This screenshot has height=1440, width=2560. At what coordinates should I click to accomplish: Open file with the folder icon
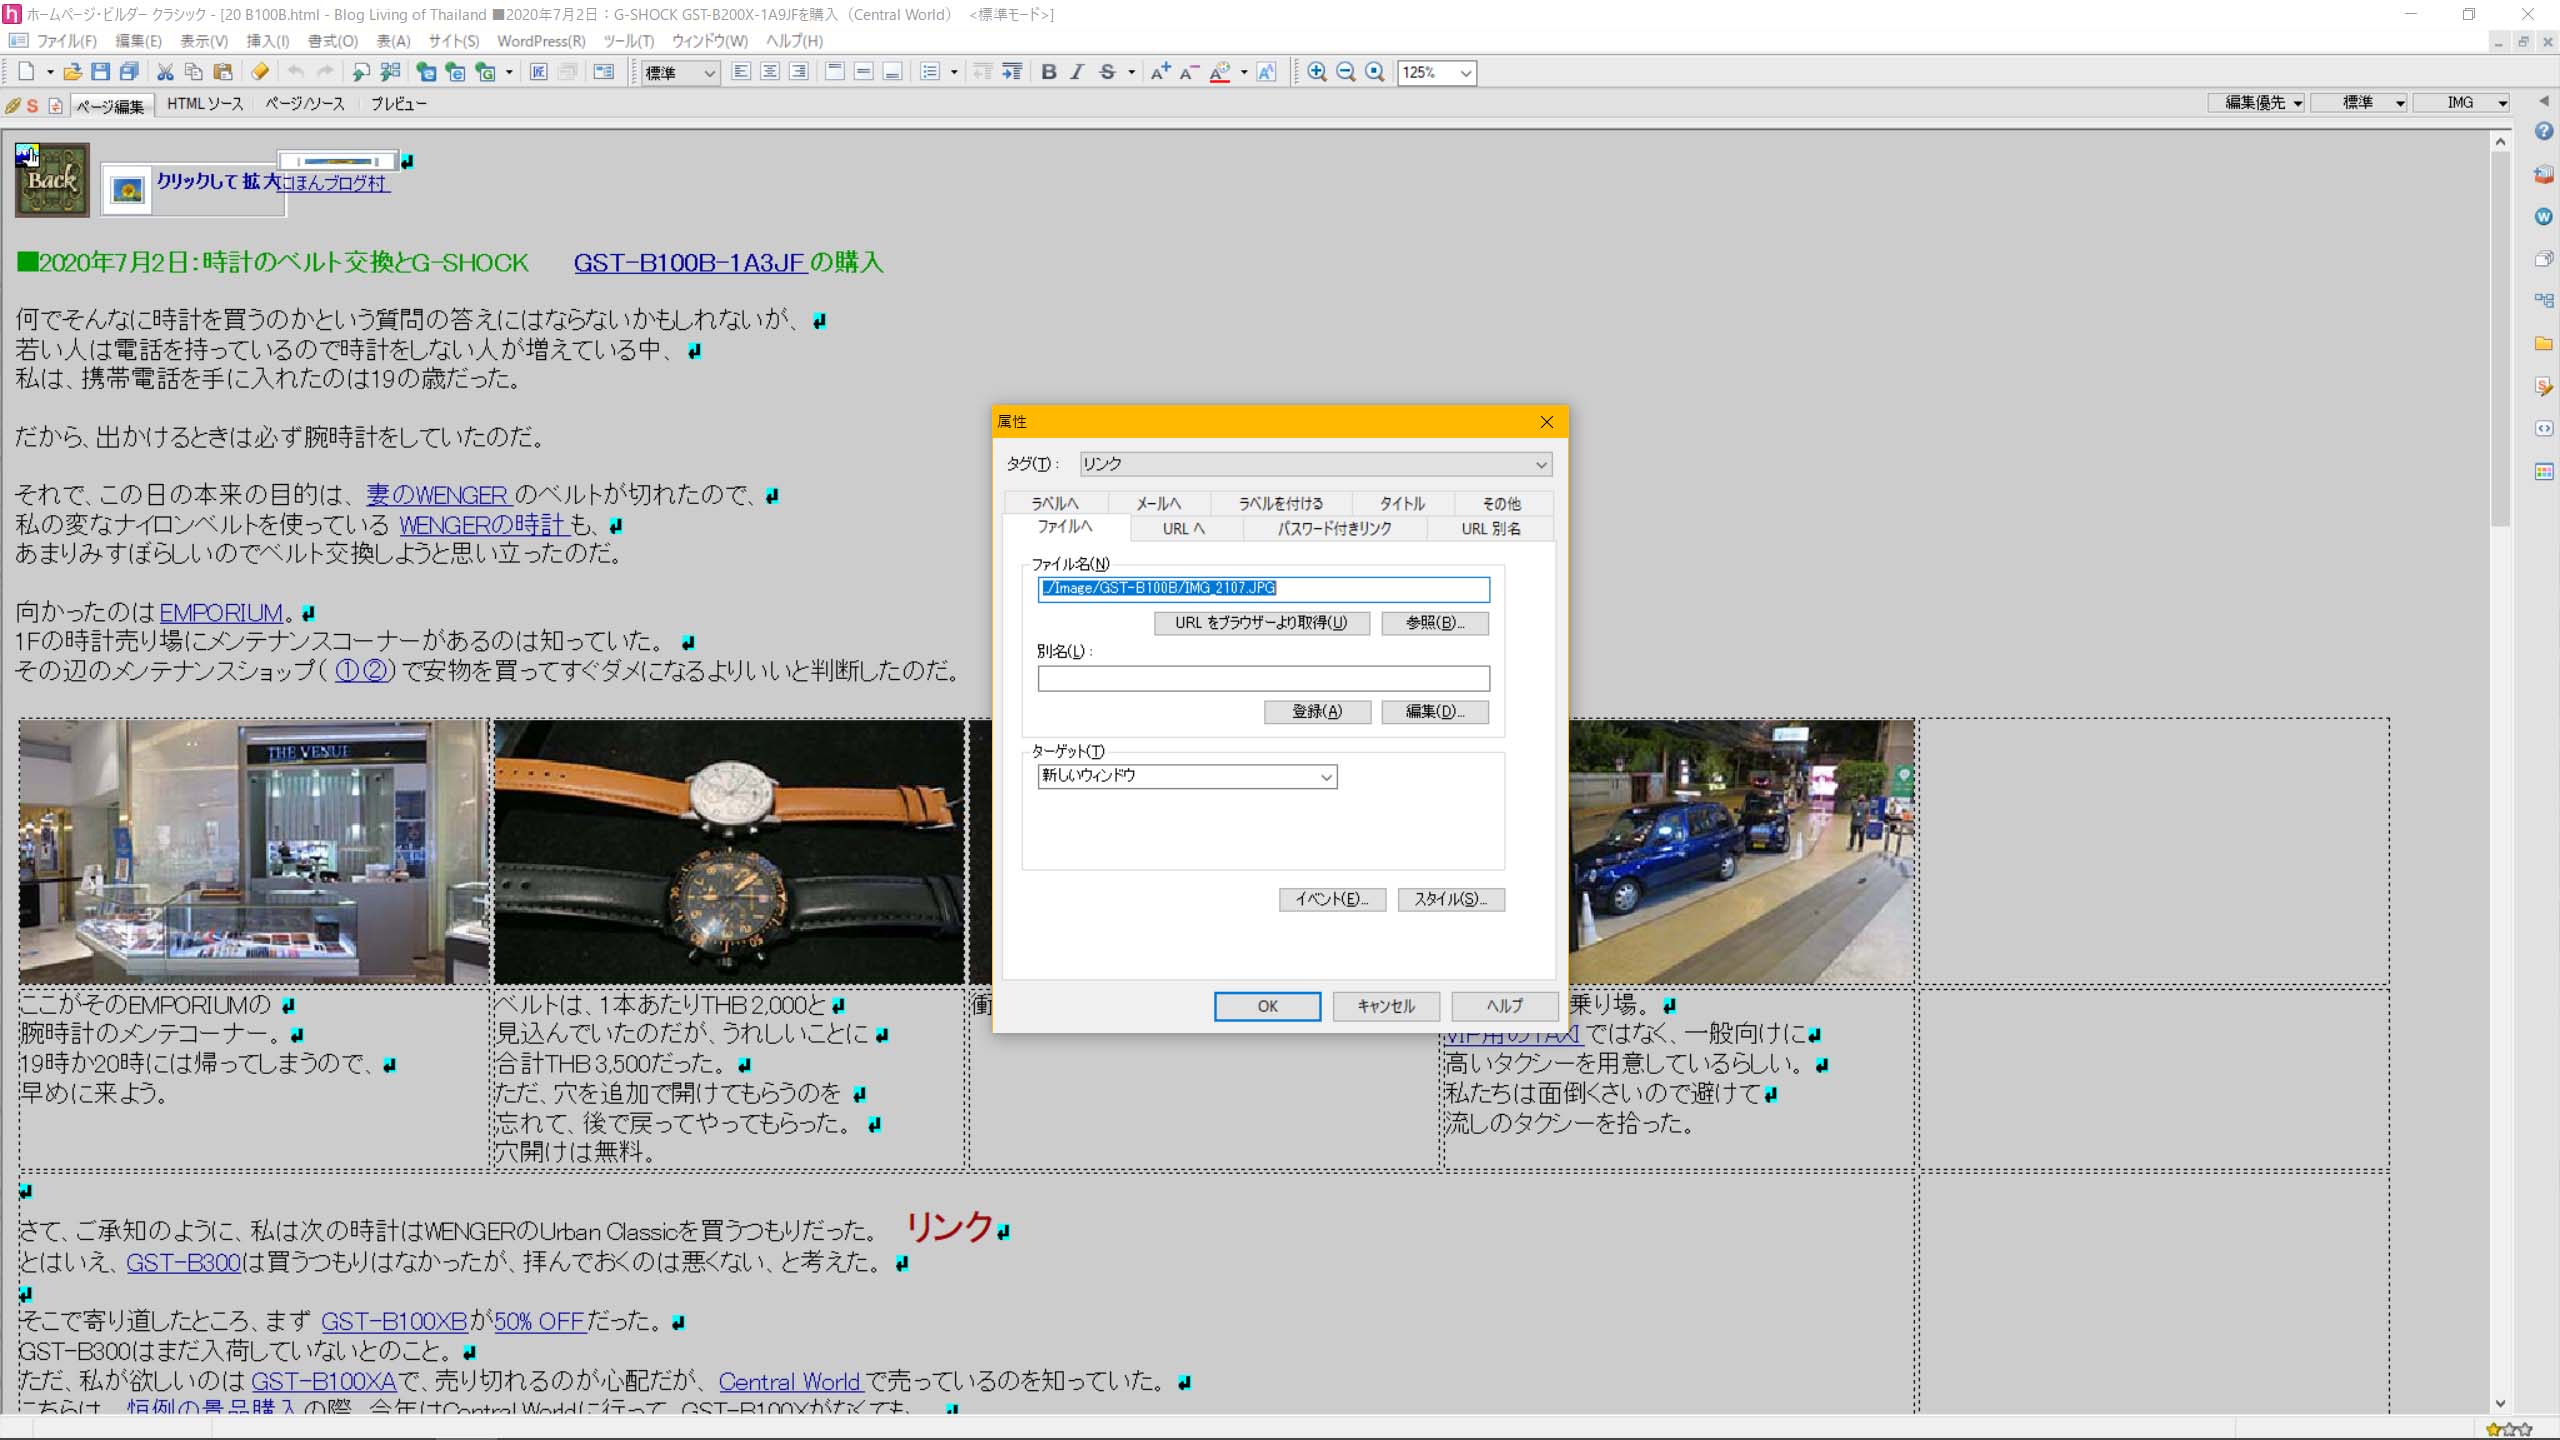(72, 72)
